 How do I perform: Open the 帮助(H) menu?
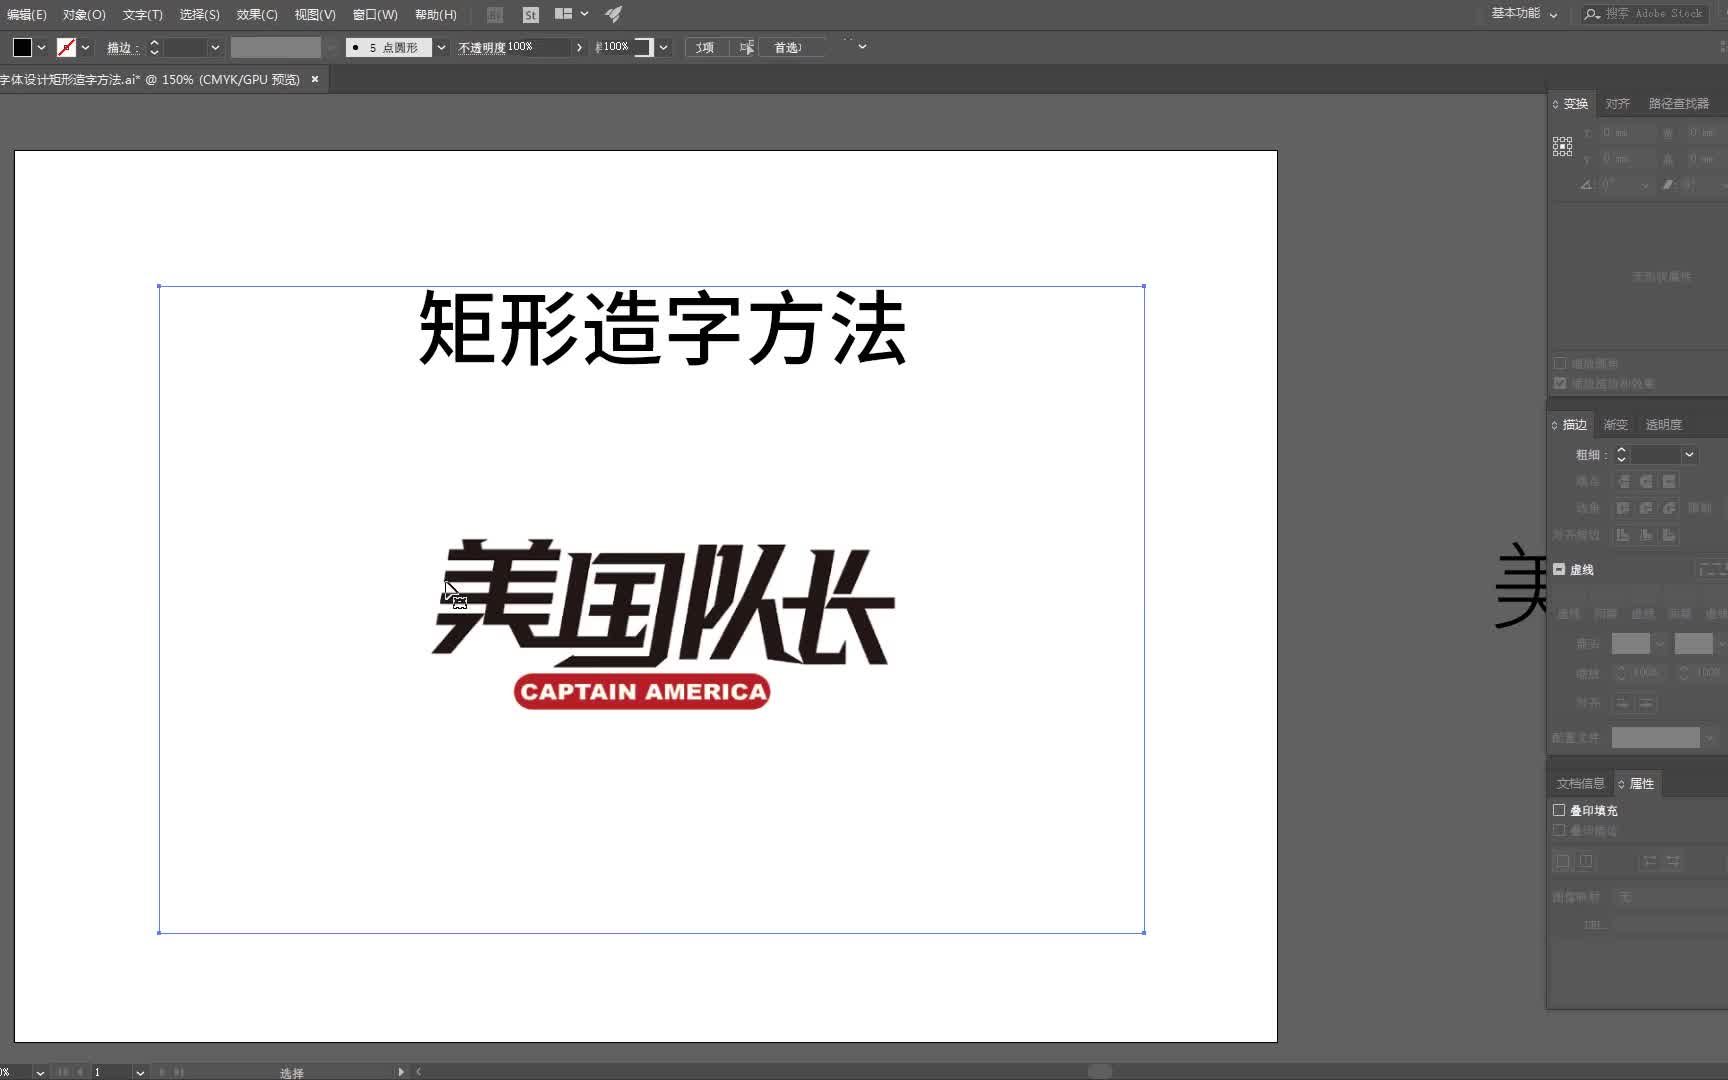tap(435, 15)
